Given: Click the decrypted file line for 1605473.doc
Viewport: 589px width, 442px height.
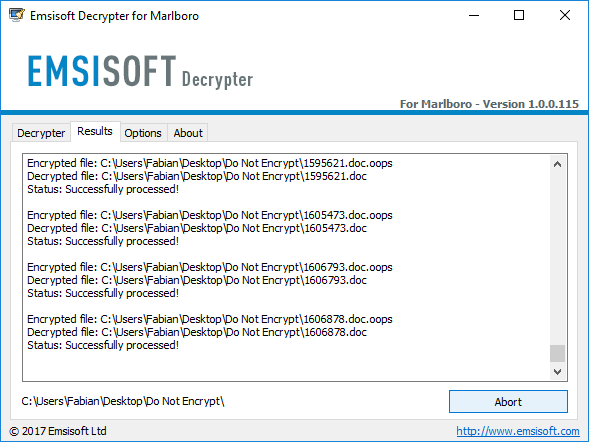Looking at the screenshot, I should [197, 228].
